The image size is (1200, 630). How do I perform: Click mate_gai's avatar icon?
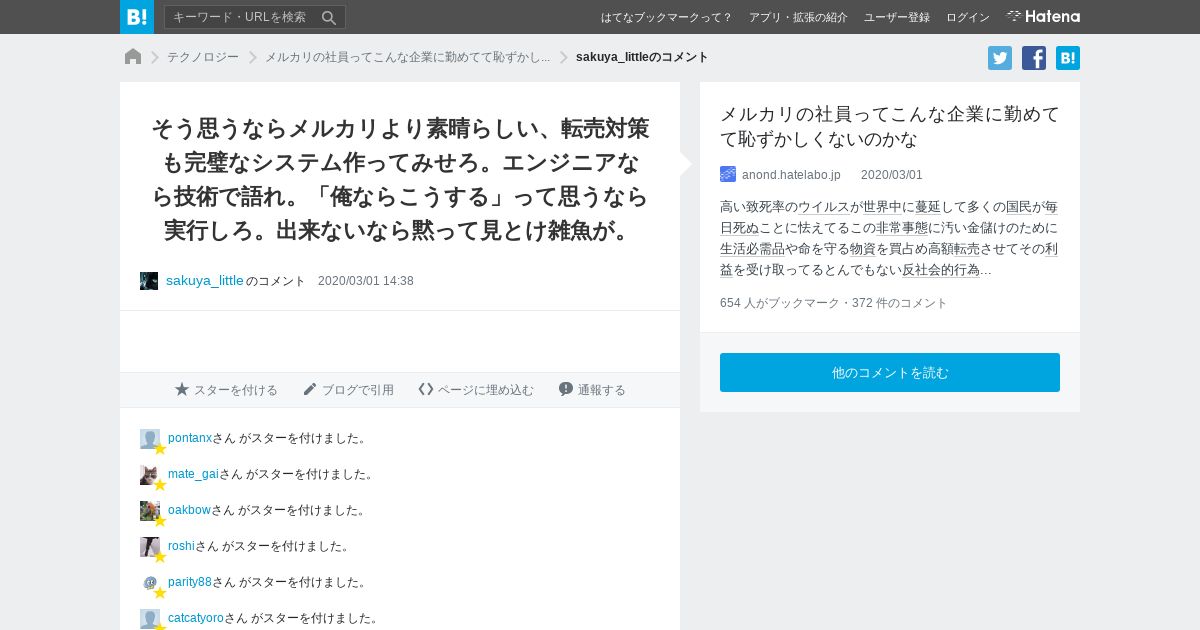(150, 475)
